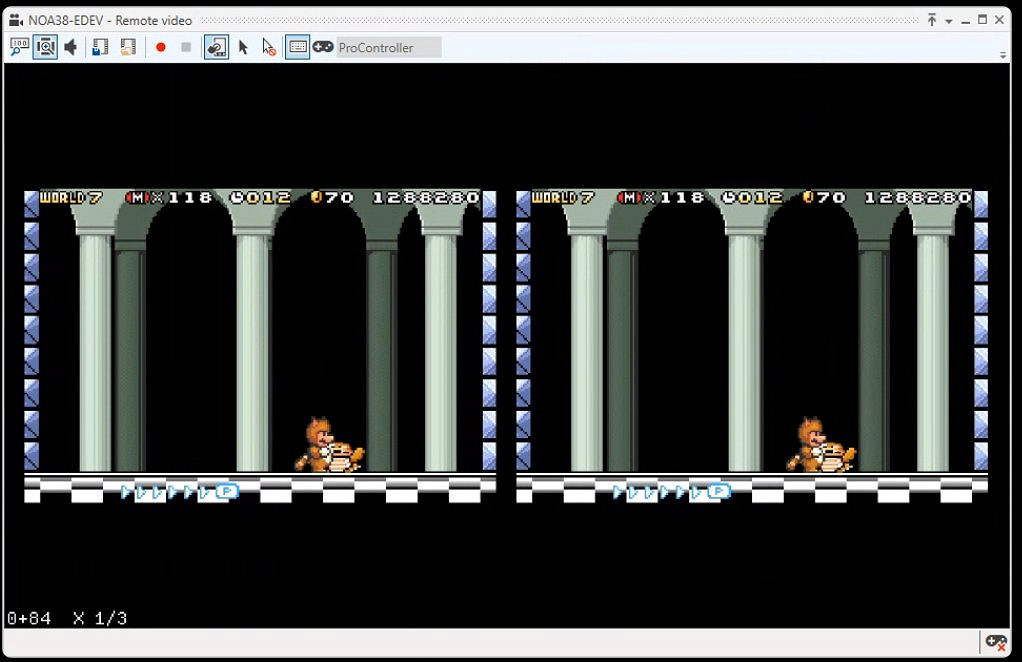Click the orange save-to-folder screenshot icon
The height and width of the screenshot is (662, 1022).
point(127,47)
